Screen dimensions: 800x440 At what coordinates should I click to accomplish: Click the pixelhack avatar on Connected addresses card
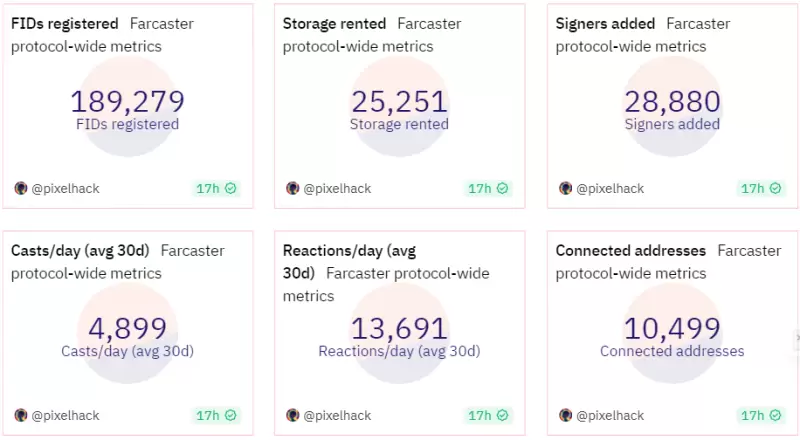566,415
